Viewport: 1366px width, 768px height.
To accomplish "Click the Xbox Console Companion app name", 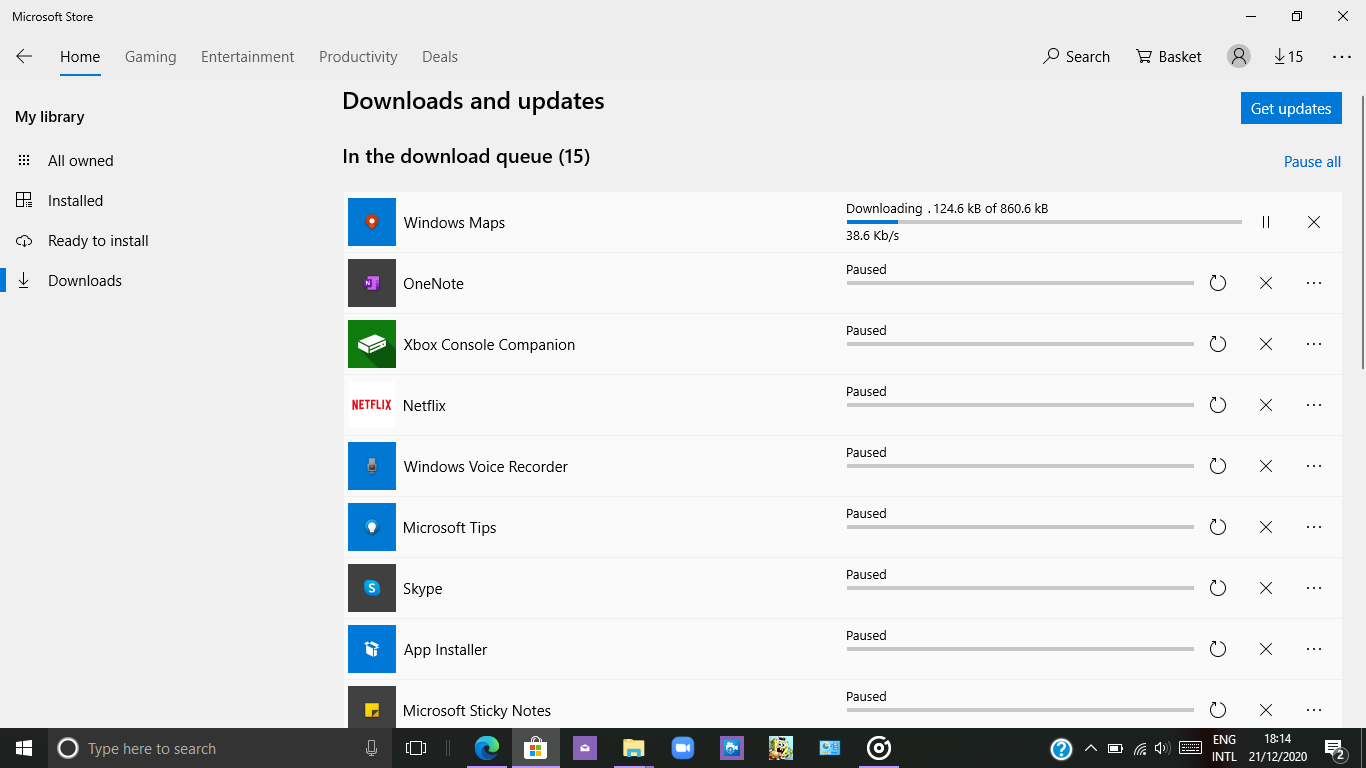I will (489, 344).
